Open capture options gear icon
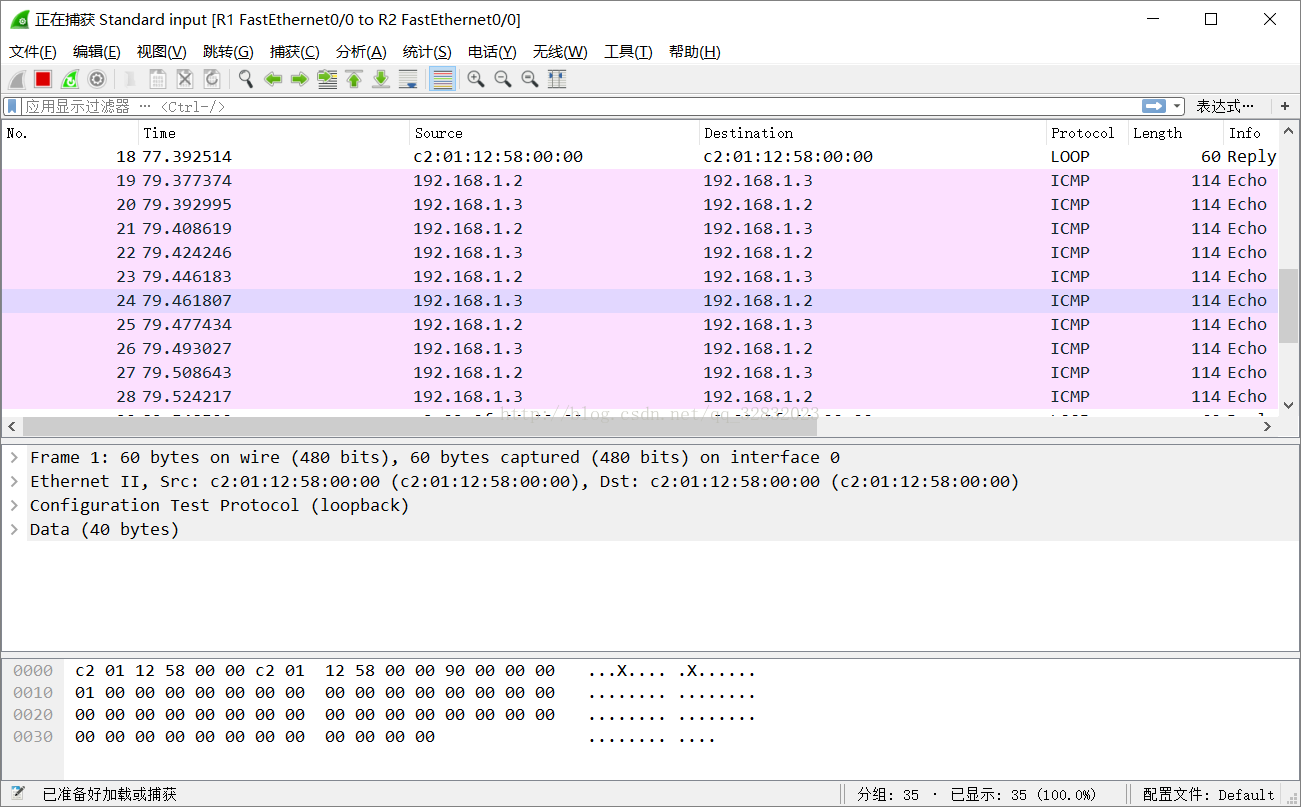This screenshot has height=807, width=1301. point(97,79)
